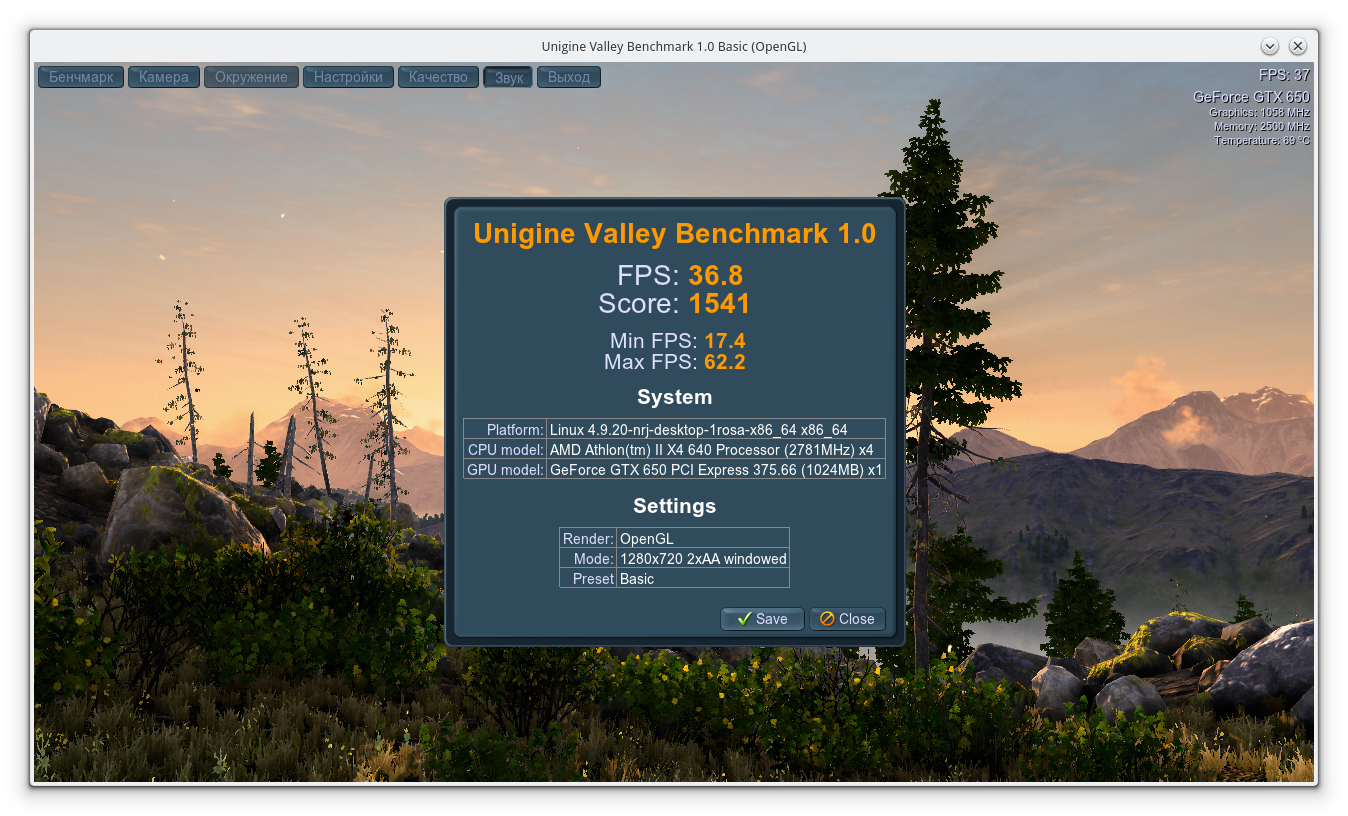Toggle the Звук sound button
The height and width of the screenshot is (816, 1348).
(x=509, y=77)
